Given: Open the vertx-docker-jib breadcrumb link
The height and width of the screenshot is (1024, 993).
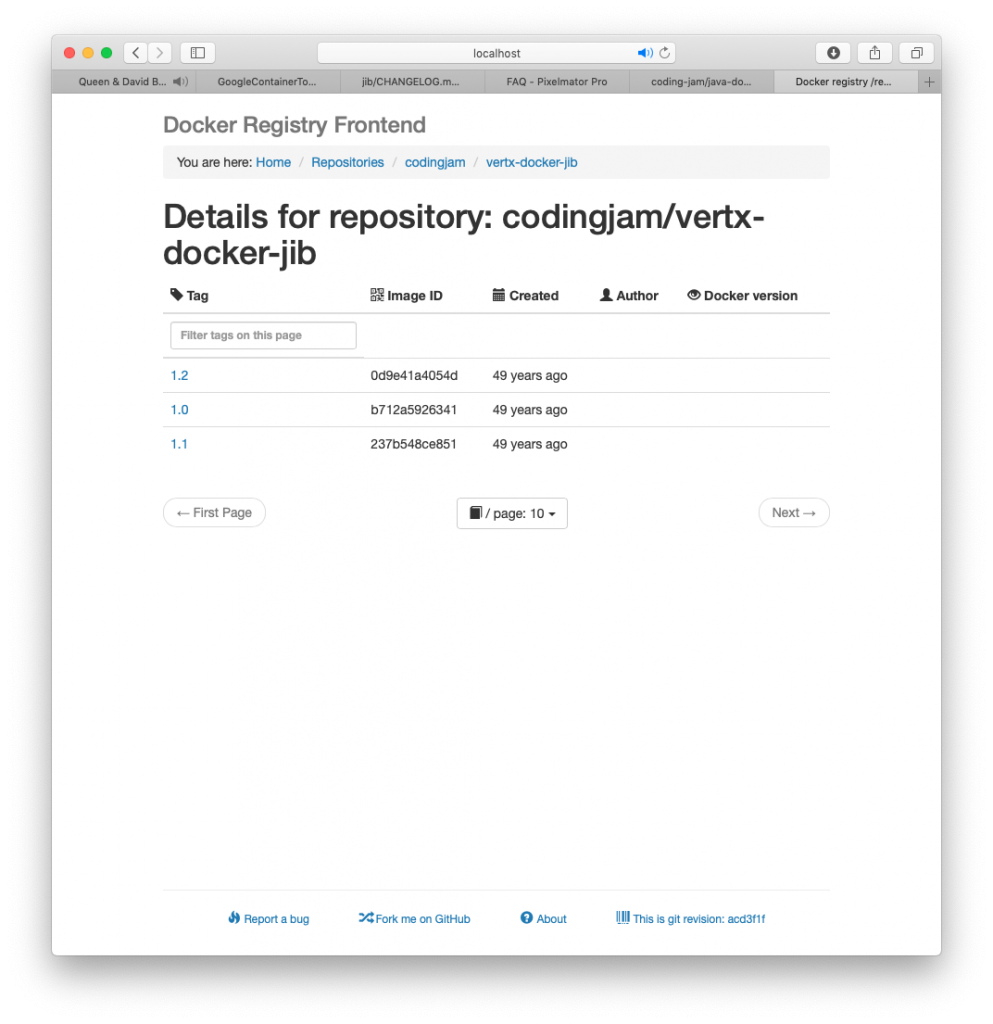Looking at the screenshot, I should [531, 162].
